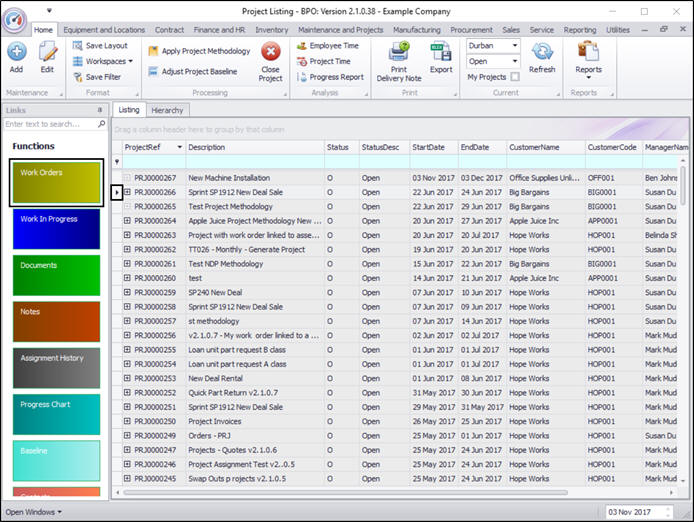The image size is (694, 522).
Task: Select the Work In Progress blue tile
Action: point(56,228)
